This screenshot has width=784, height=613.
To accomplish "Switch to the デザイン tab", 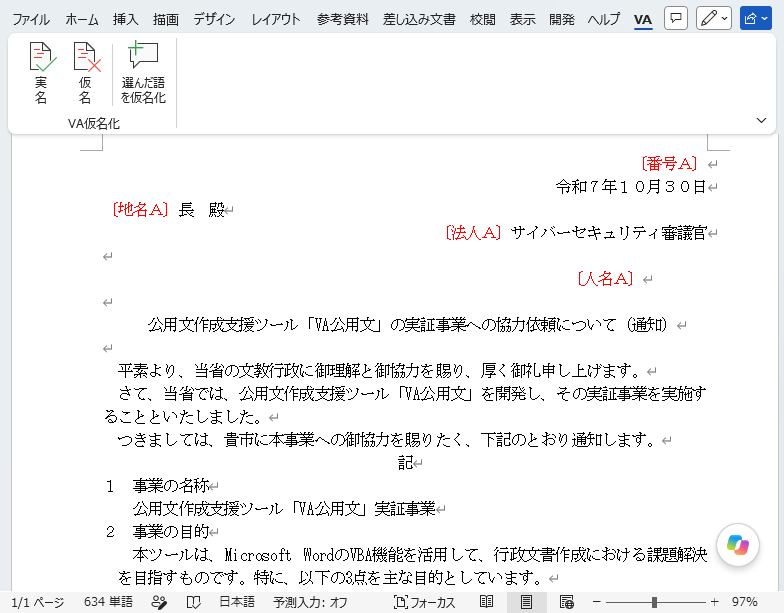I will coord(214,20).
